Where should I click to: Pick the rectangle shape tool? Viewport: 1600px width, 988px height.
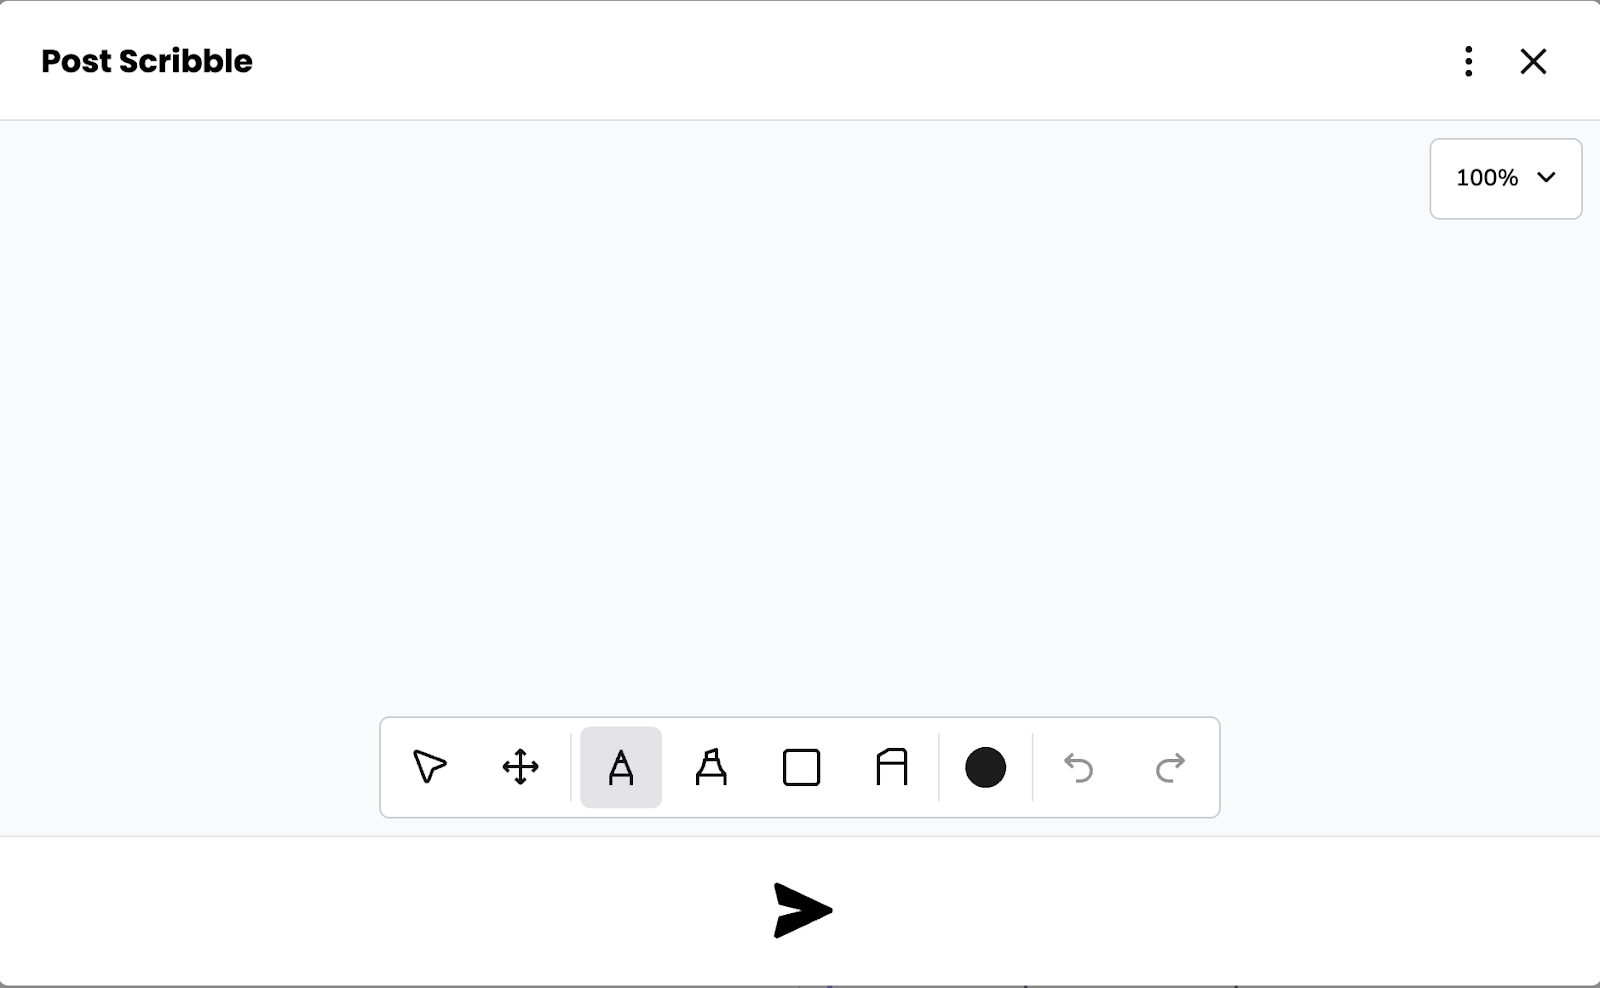[801, 767]
